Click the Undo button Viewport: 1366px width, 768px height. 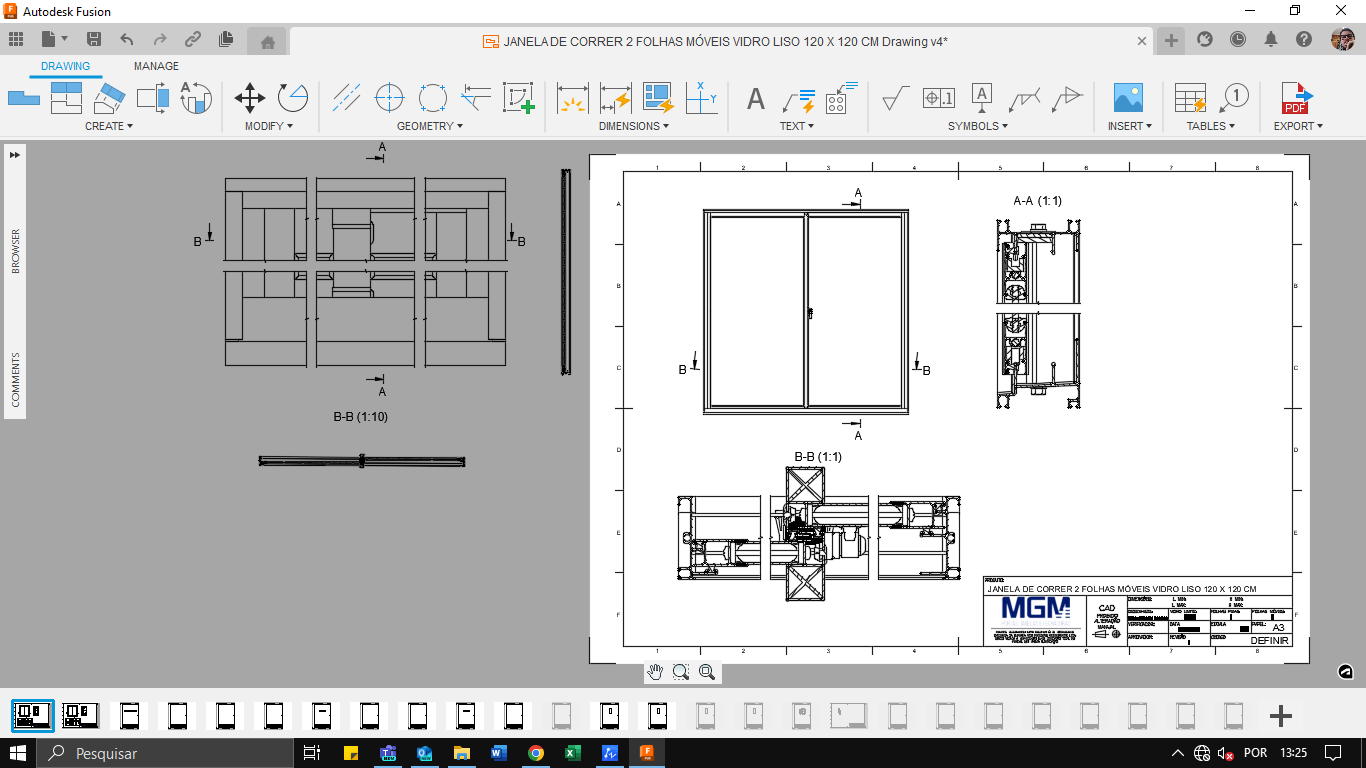click(x=126, y=38)
